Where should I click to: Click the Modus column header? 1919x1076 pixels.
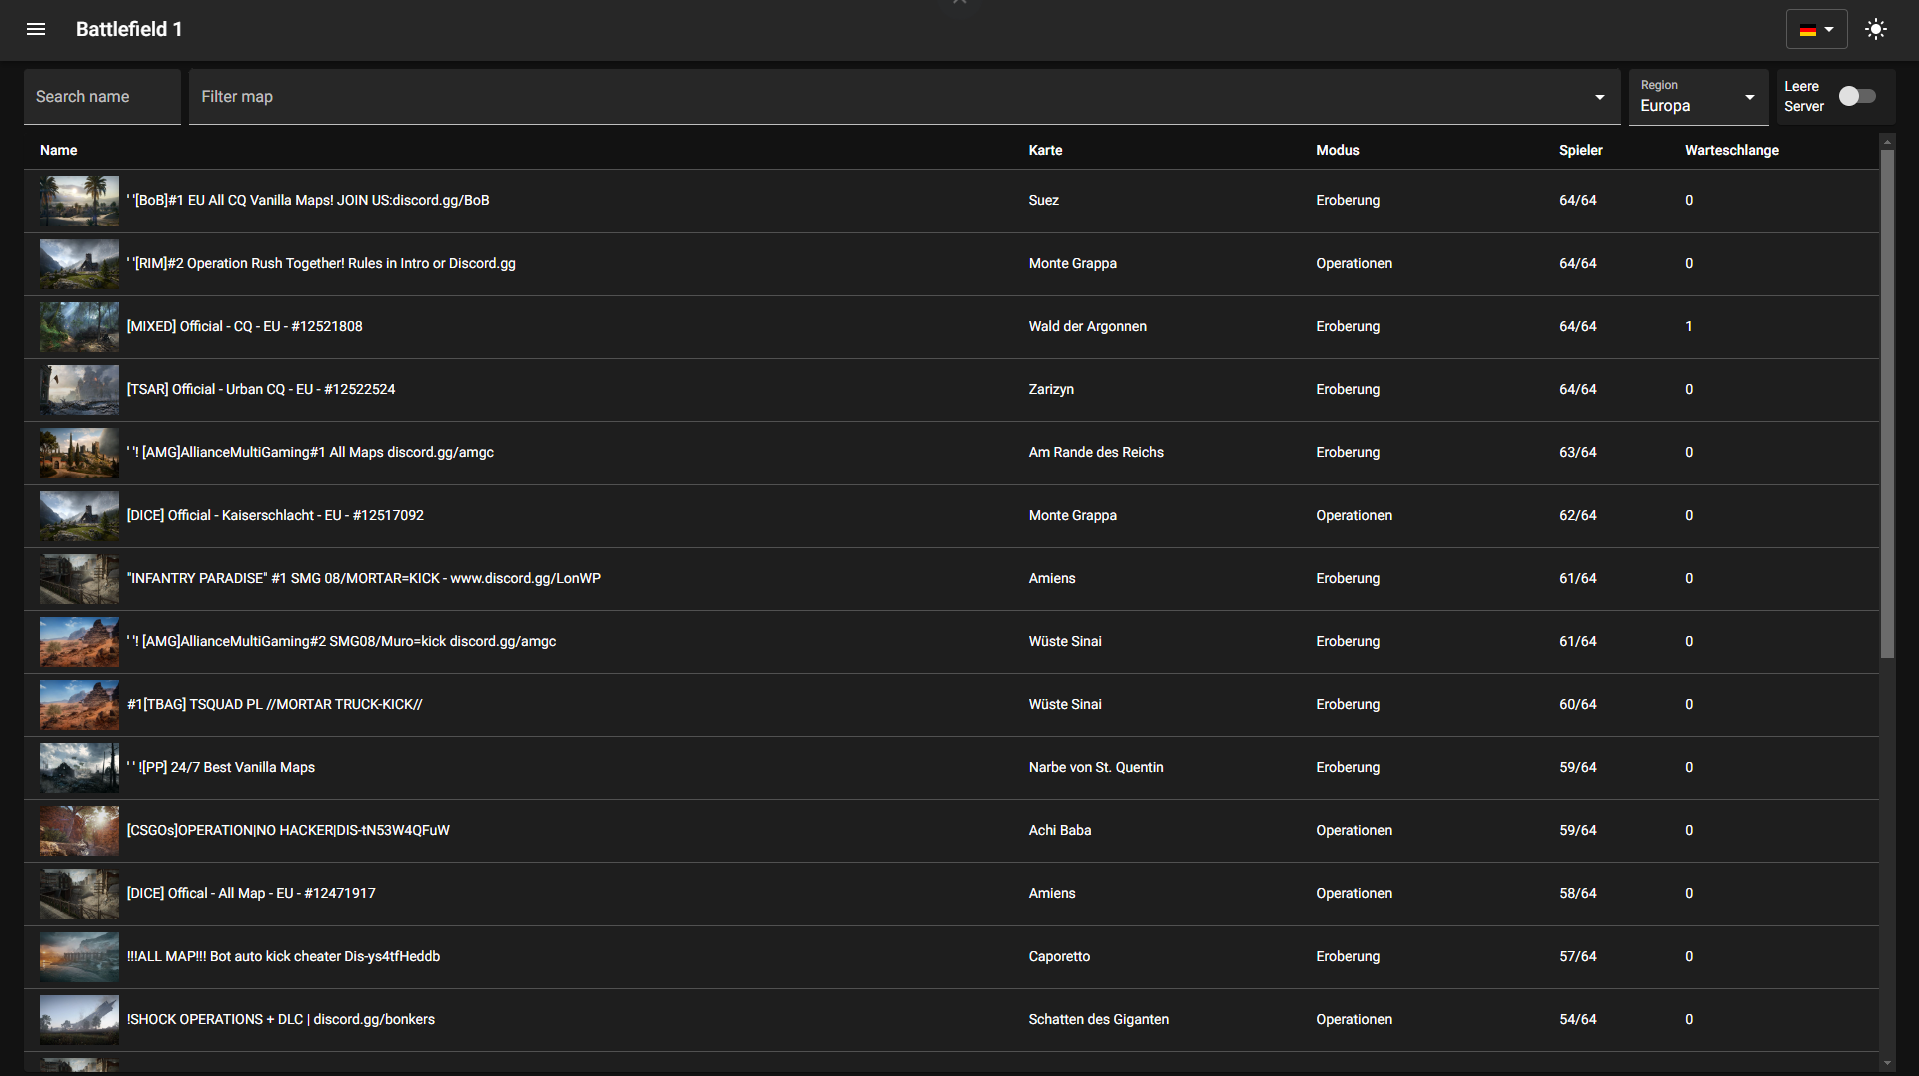tap(1337, 150)
